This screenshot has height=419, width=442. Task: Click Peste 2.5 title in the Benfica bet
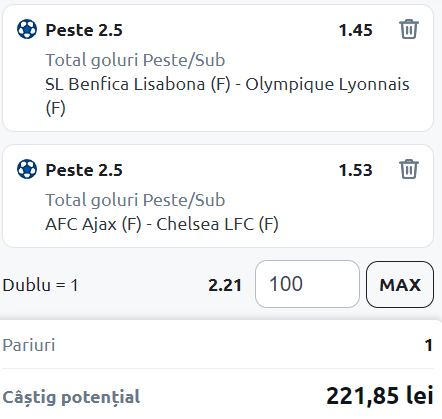tap(84, 30)
